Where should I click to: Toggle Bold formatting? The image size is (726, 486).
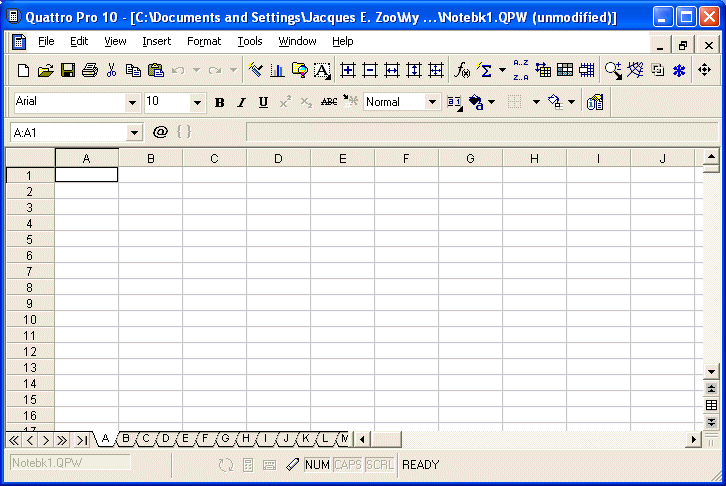click(219, 102)
